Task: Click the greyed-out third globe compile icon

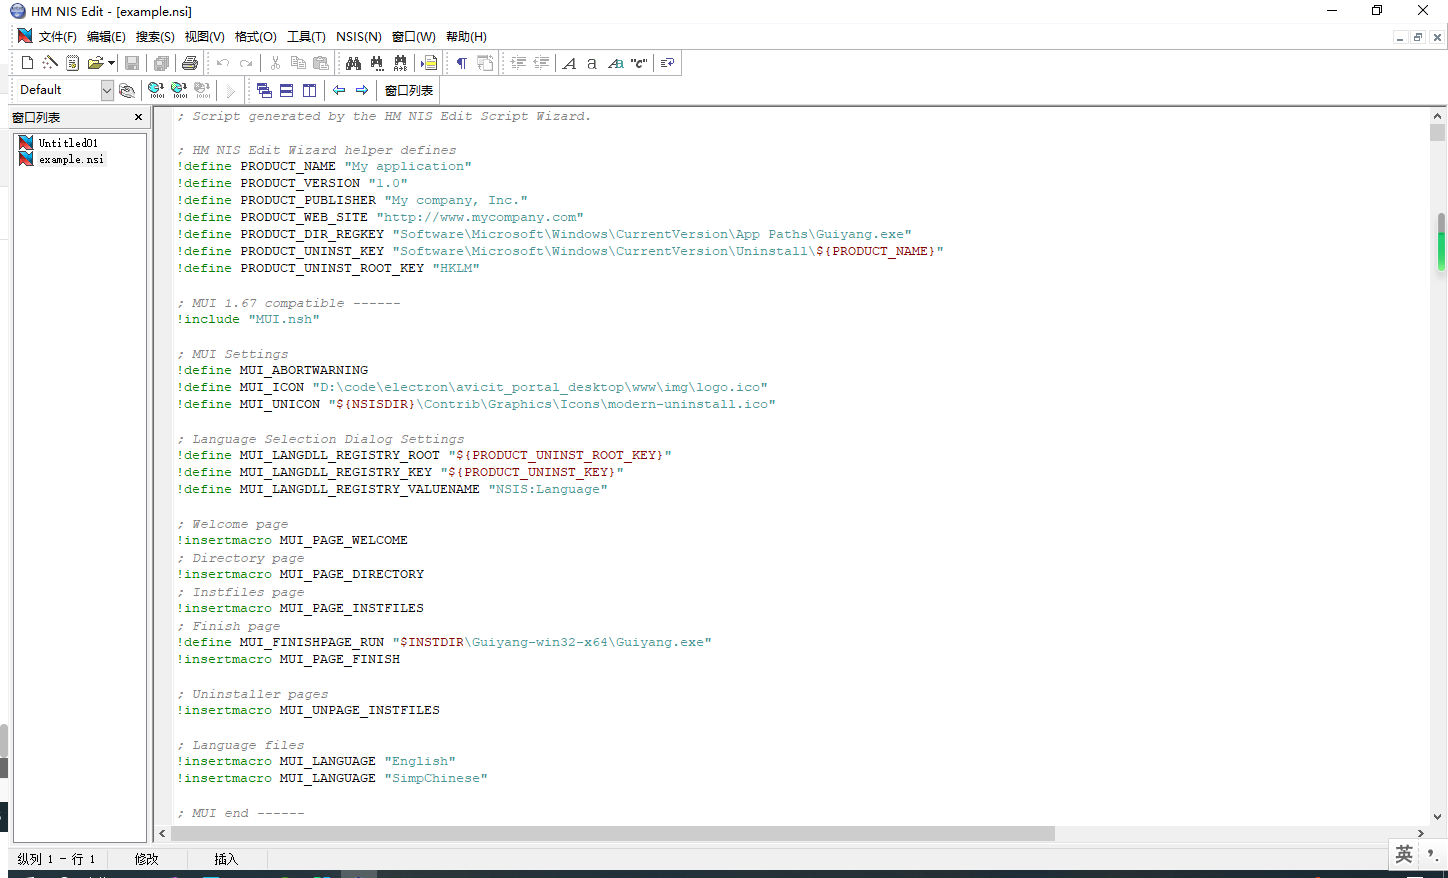Action: 203,90
